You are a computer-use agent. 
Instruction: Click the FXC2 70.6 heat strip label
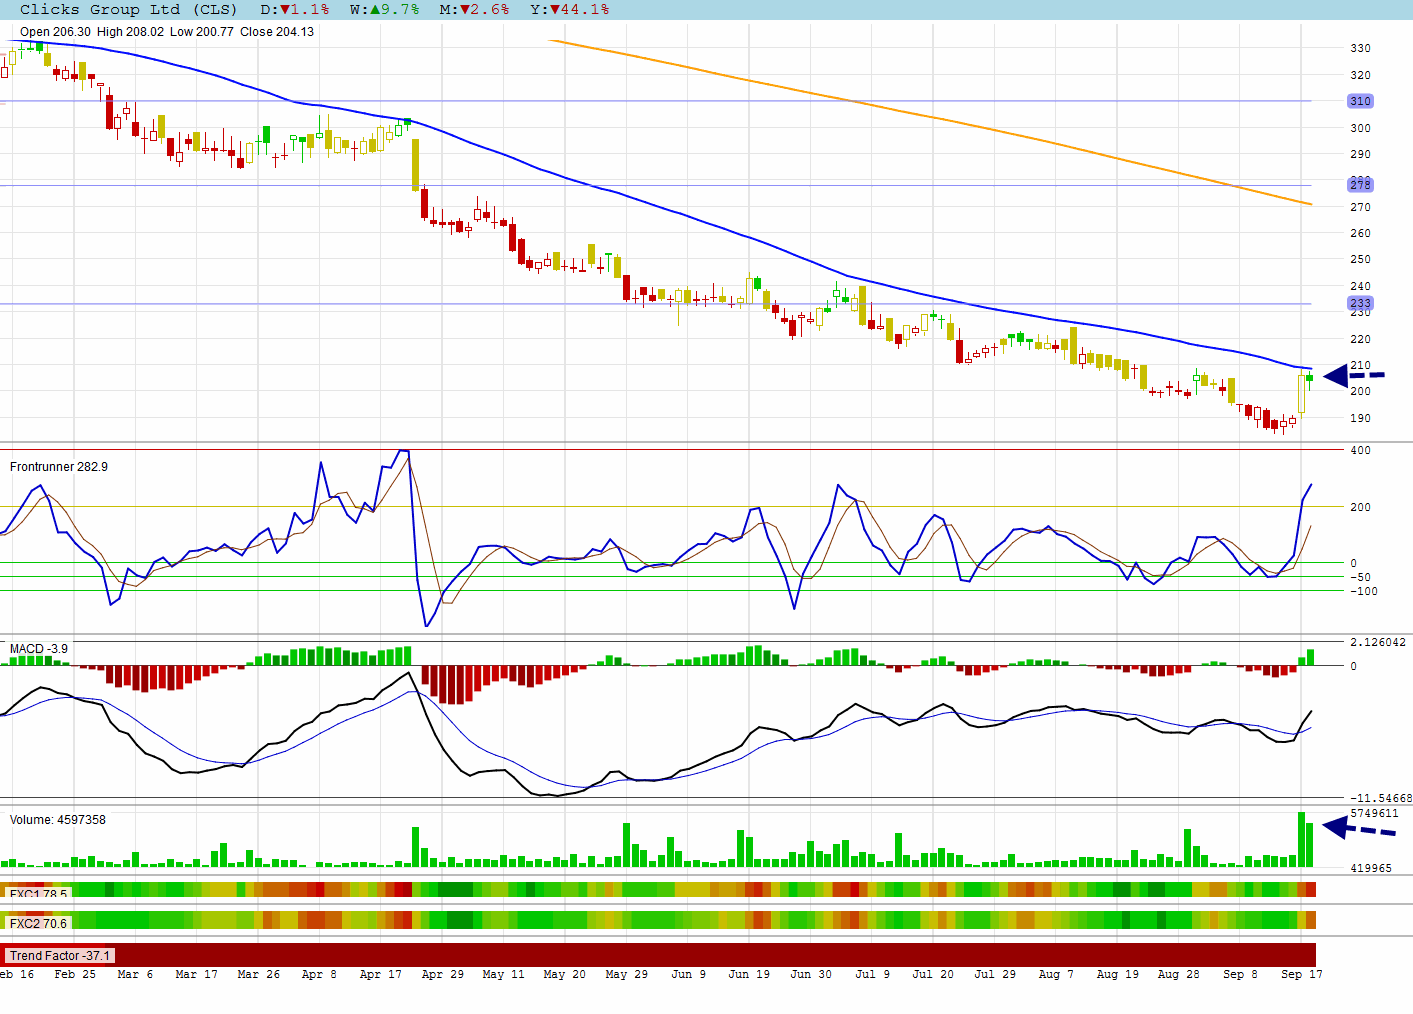click(38, 923)
